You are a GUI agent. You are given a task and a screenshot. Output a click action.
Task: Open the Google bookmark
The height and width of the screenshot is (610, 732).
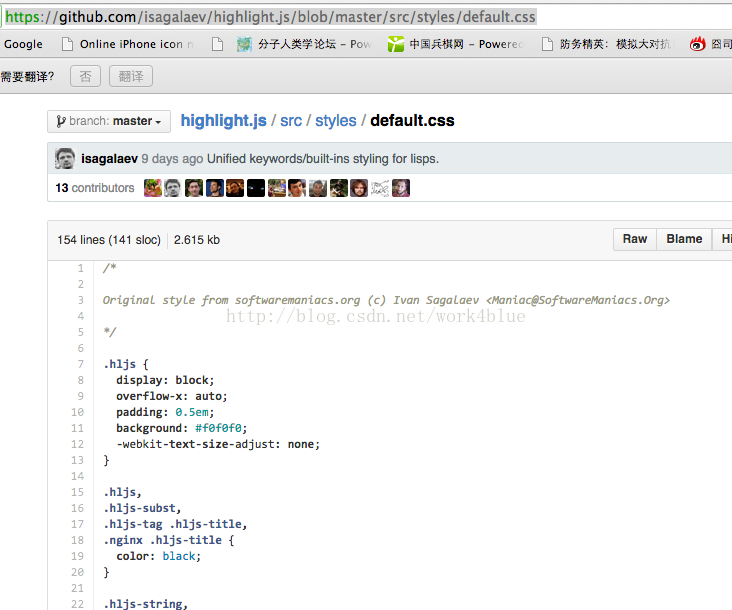click(23, 44)
